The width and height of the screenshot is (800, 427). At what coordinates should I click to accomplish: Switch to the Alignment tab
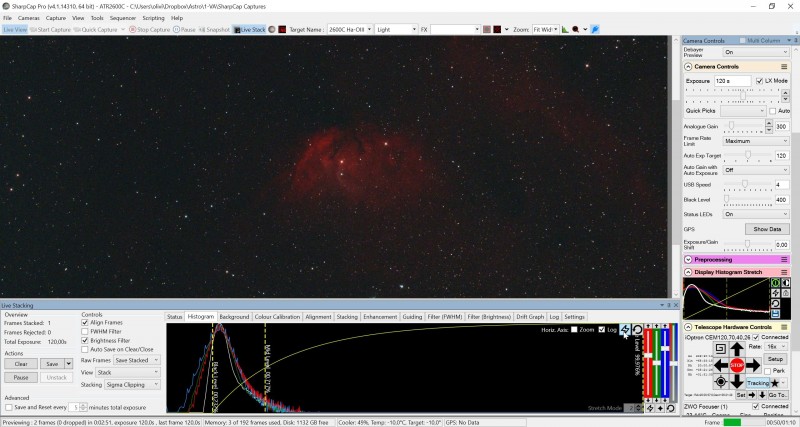[x=318, y=317]
